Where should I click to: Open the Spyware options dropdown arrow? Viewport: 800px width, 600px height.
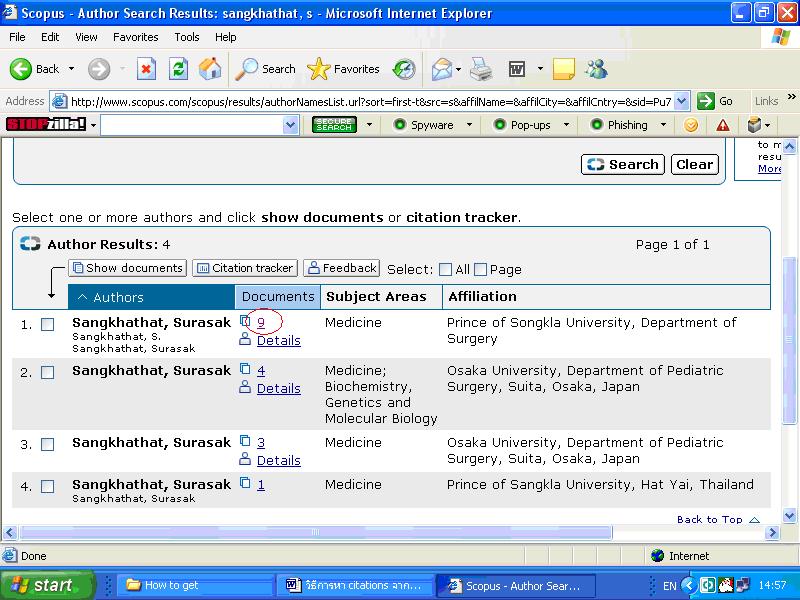pyautogui.click(x=469, y=125)
